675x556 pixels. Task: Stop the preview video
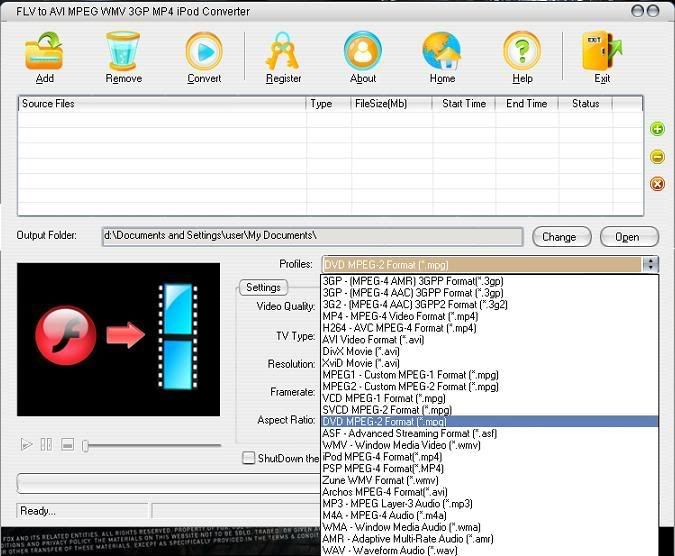67,444
